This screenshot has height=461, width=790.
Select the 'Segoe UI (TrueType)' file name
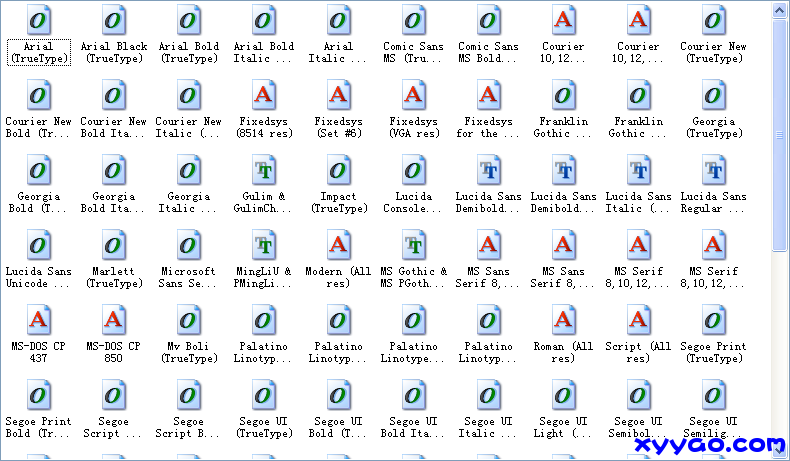point(264,428)
